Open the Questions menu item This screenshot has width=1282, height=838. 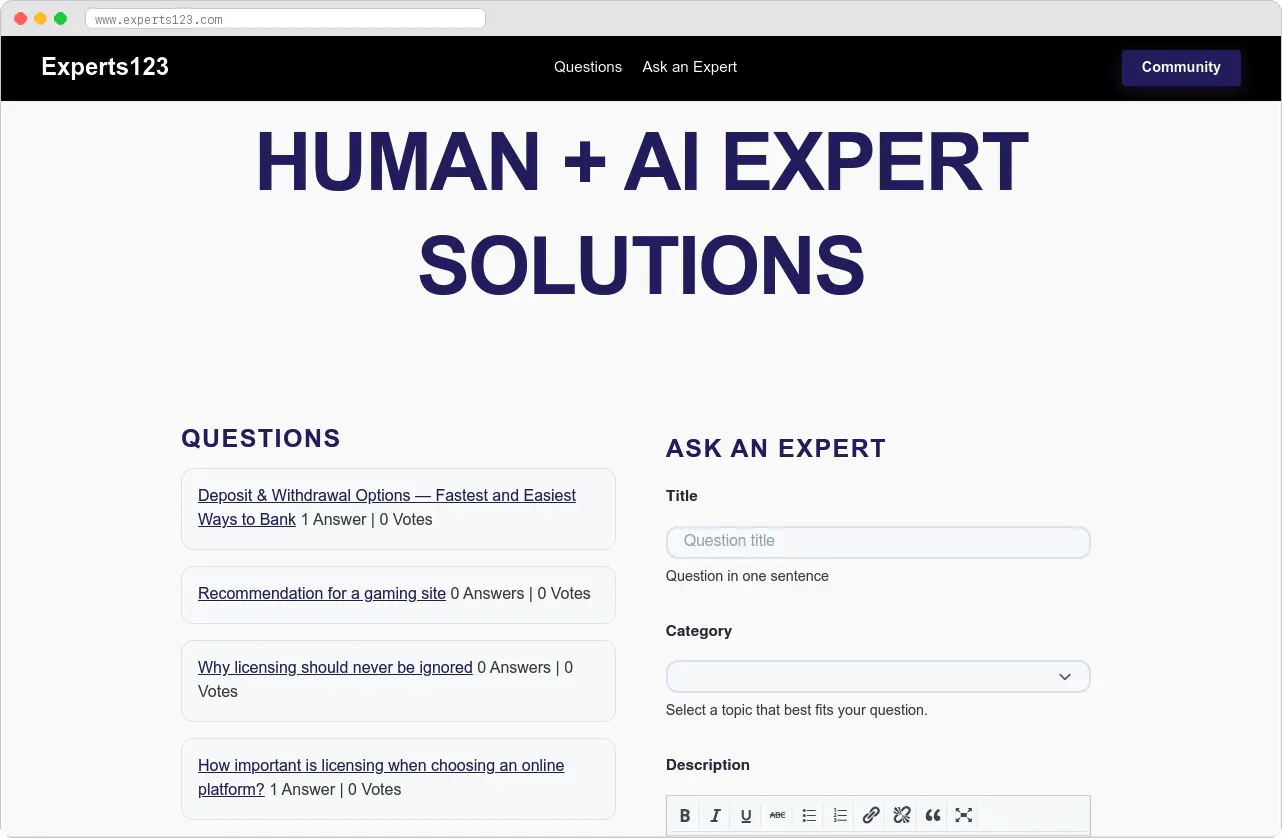coord(587,67)
